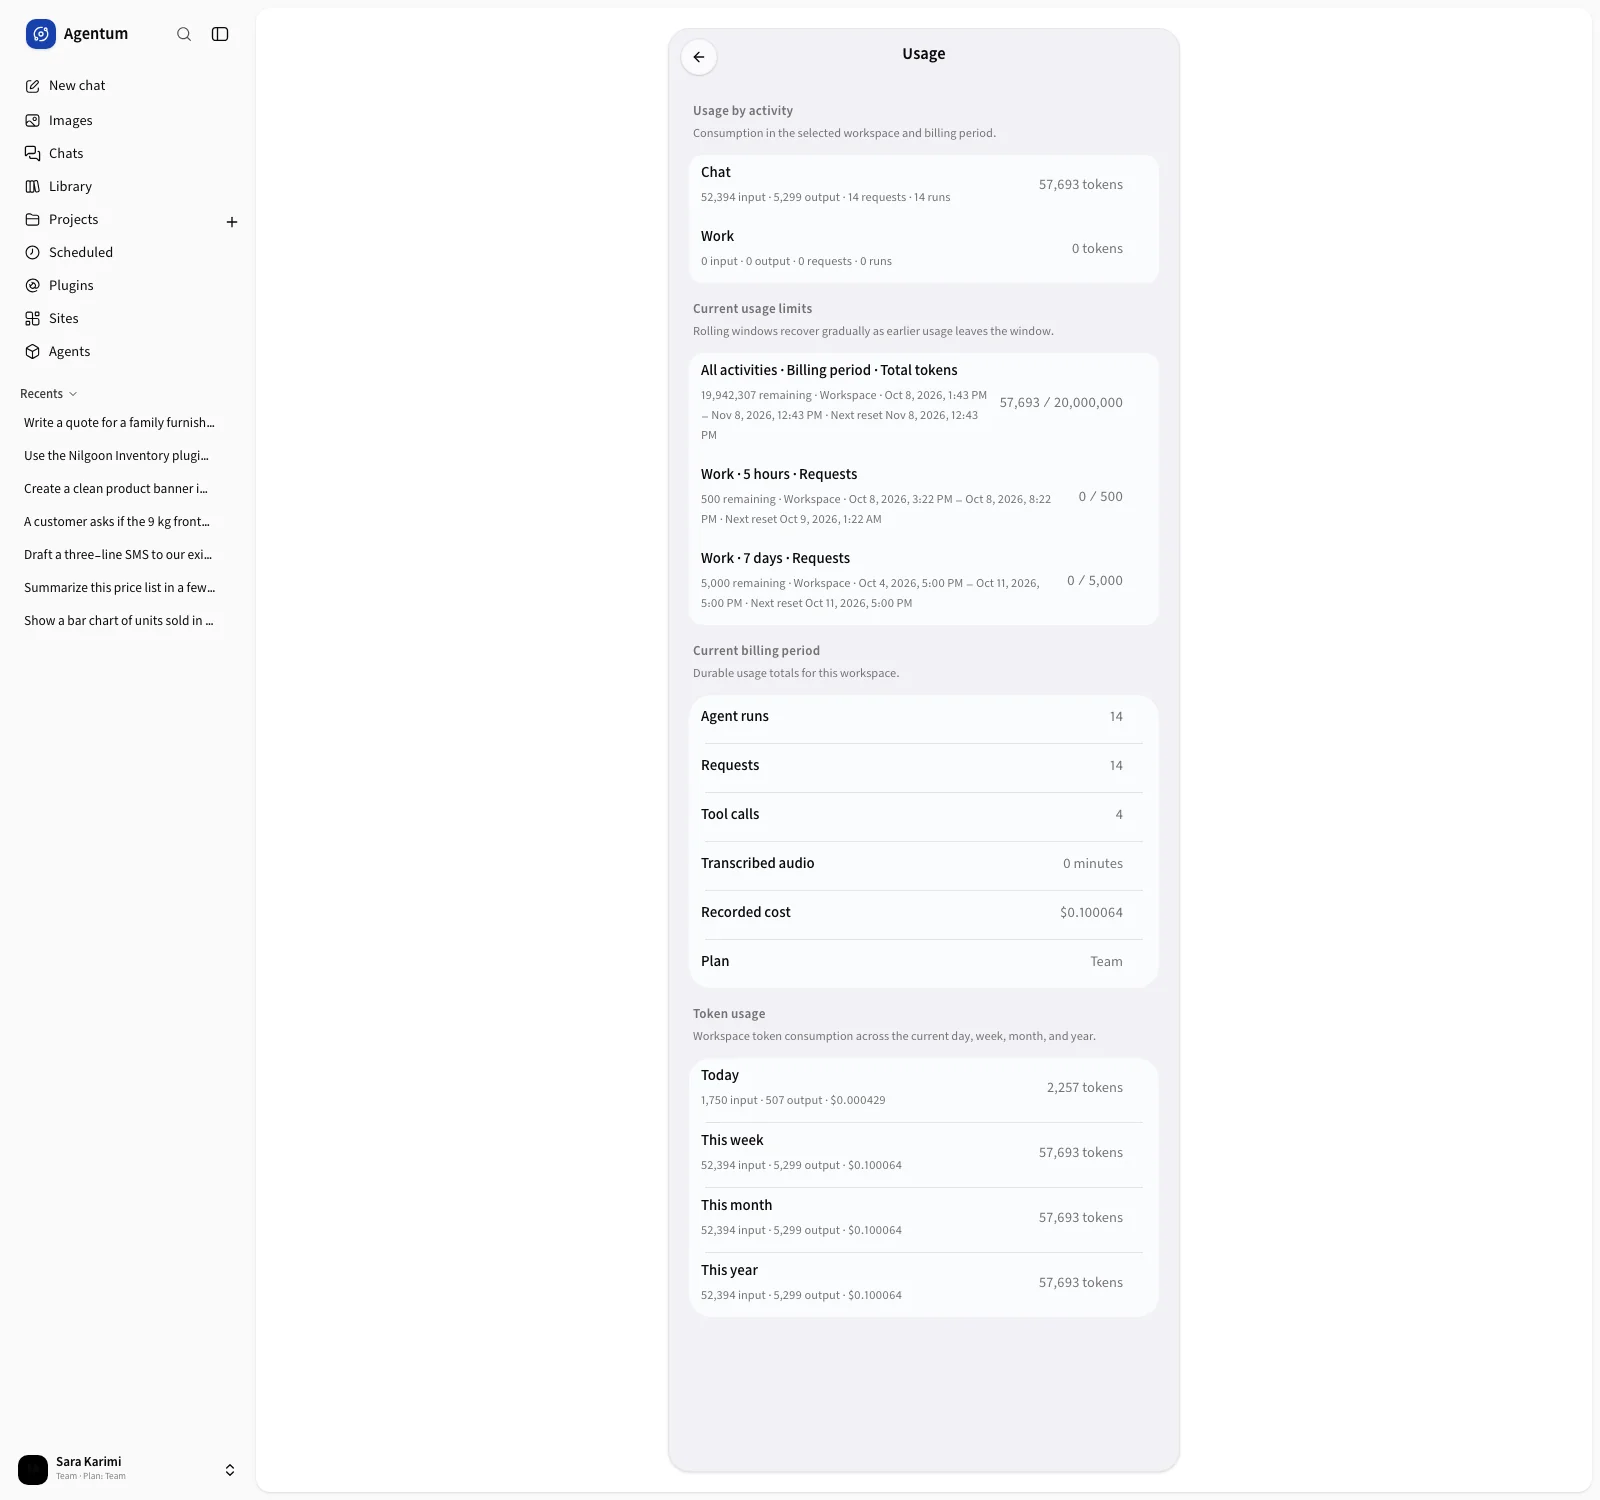Screen dimensions: 1600x1500
Task: Click the Projects folder icon
Action: tap(33, 219)
